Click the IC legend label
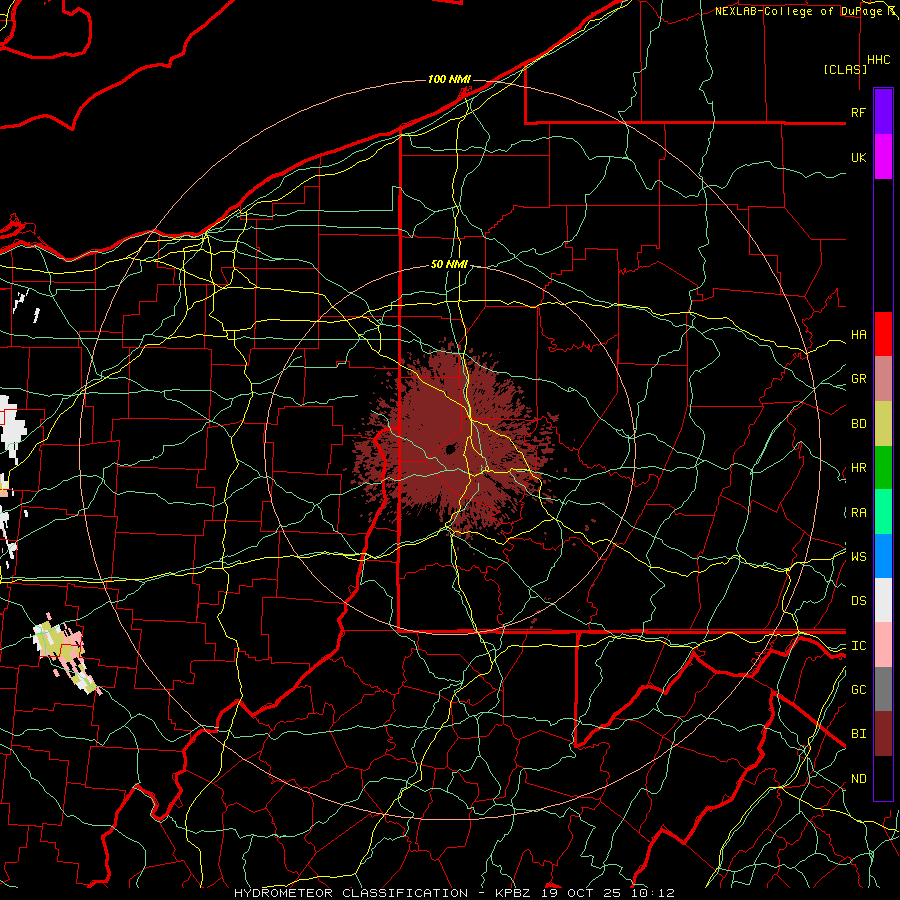This screenshot has width=900, height=900. point(858,646)
